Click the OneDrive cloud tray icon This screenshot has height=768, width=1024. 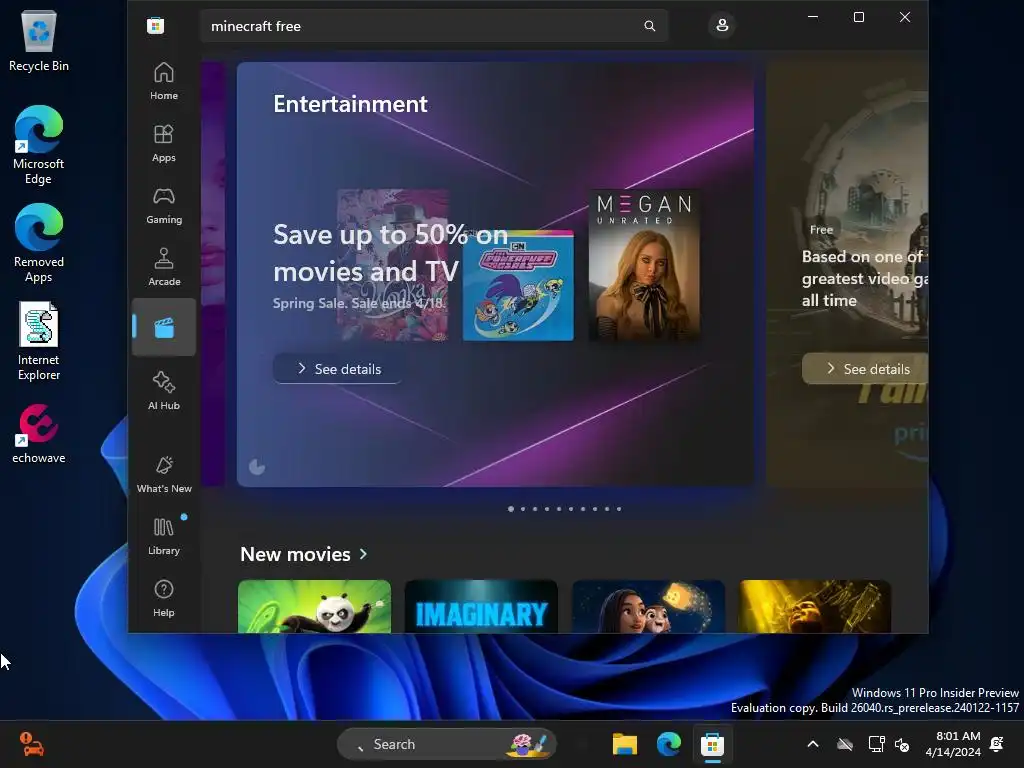click(x=845, y=744)
